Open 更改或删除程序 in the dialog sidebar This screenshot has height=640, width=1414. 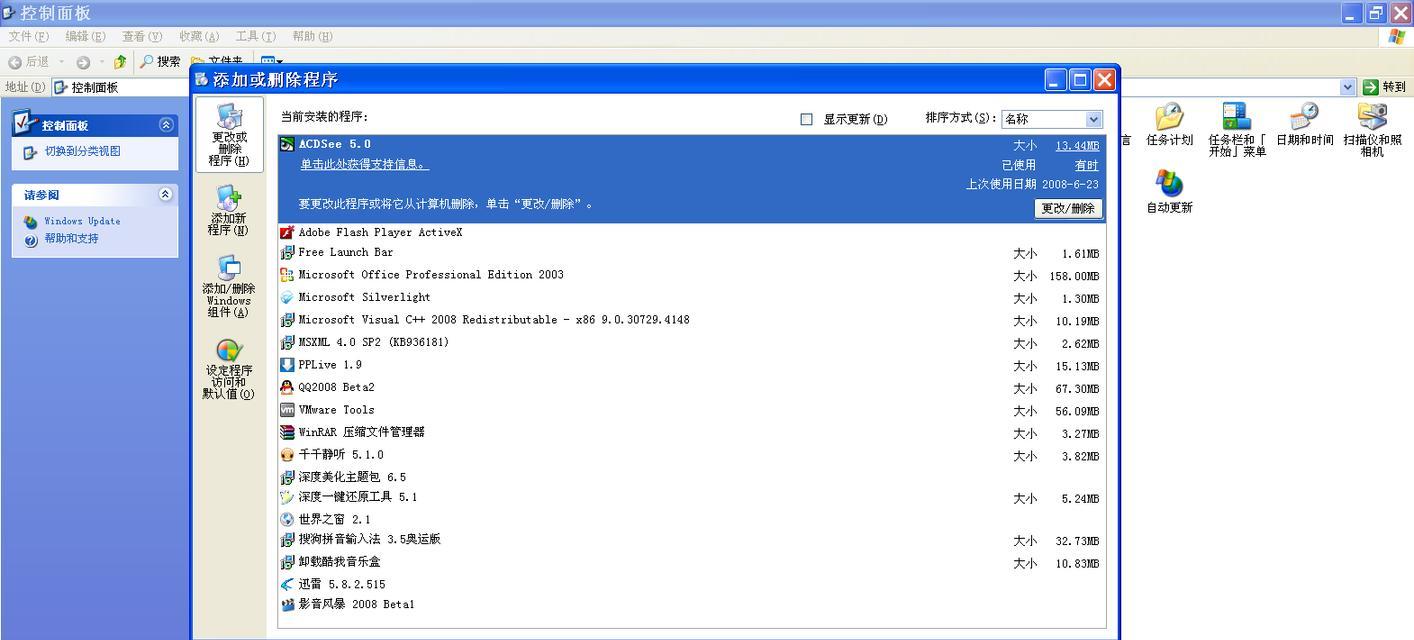point(229,135)
